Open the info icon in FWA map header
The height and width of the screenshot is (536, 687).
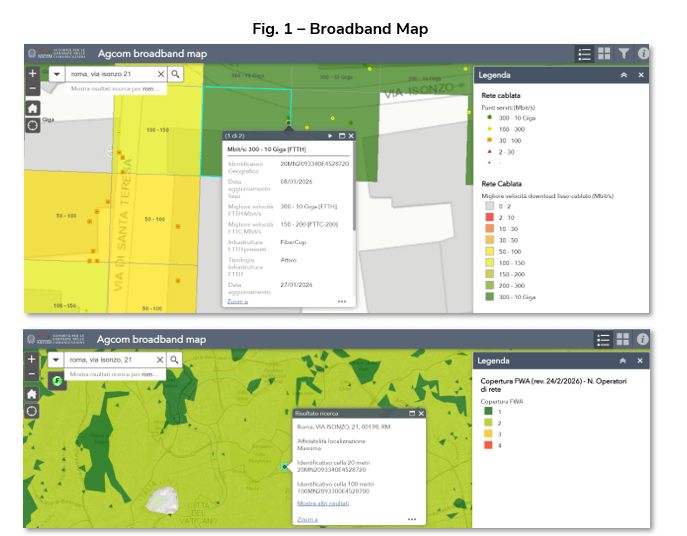[x=643, y=339]
